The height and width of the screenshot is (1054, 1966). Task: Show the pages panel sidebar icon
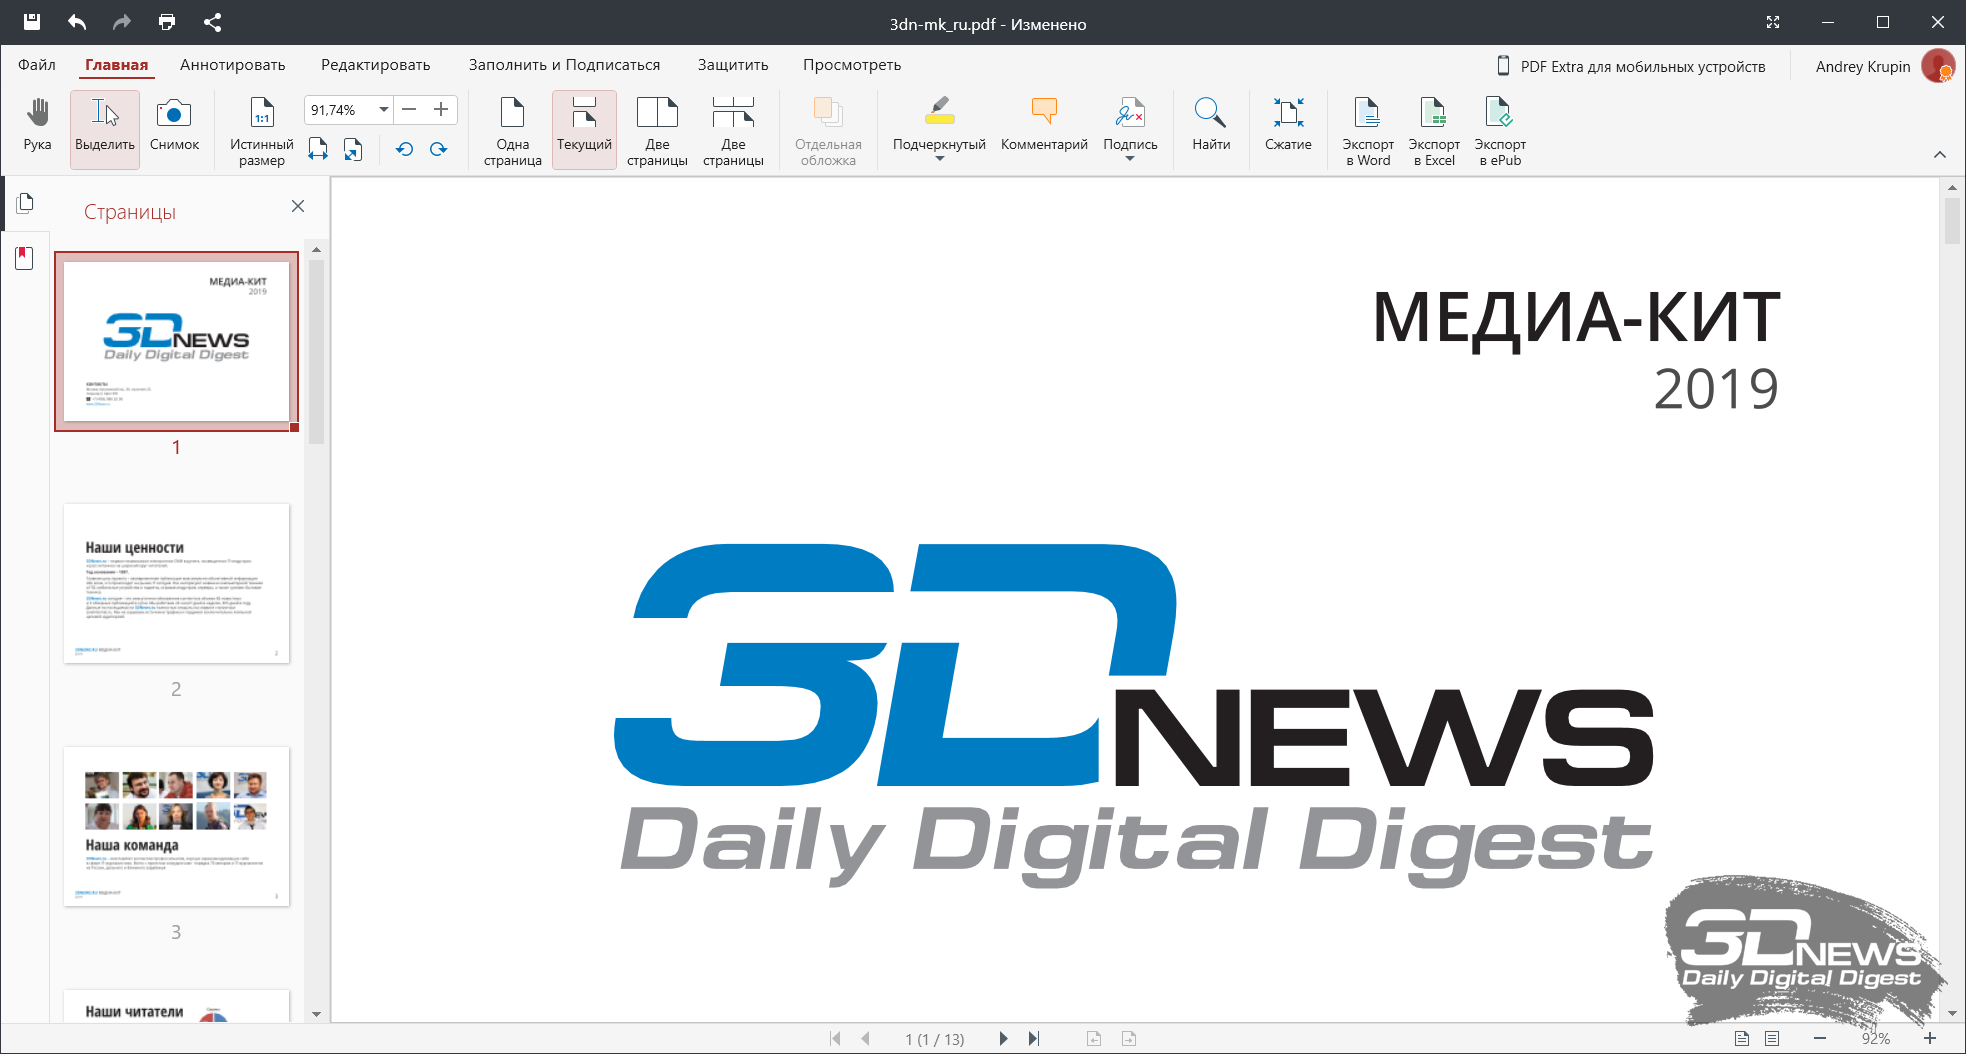coord(25,203)
